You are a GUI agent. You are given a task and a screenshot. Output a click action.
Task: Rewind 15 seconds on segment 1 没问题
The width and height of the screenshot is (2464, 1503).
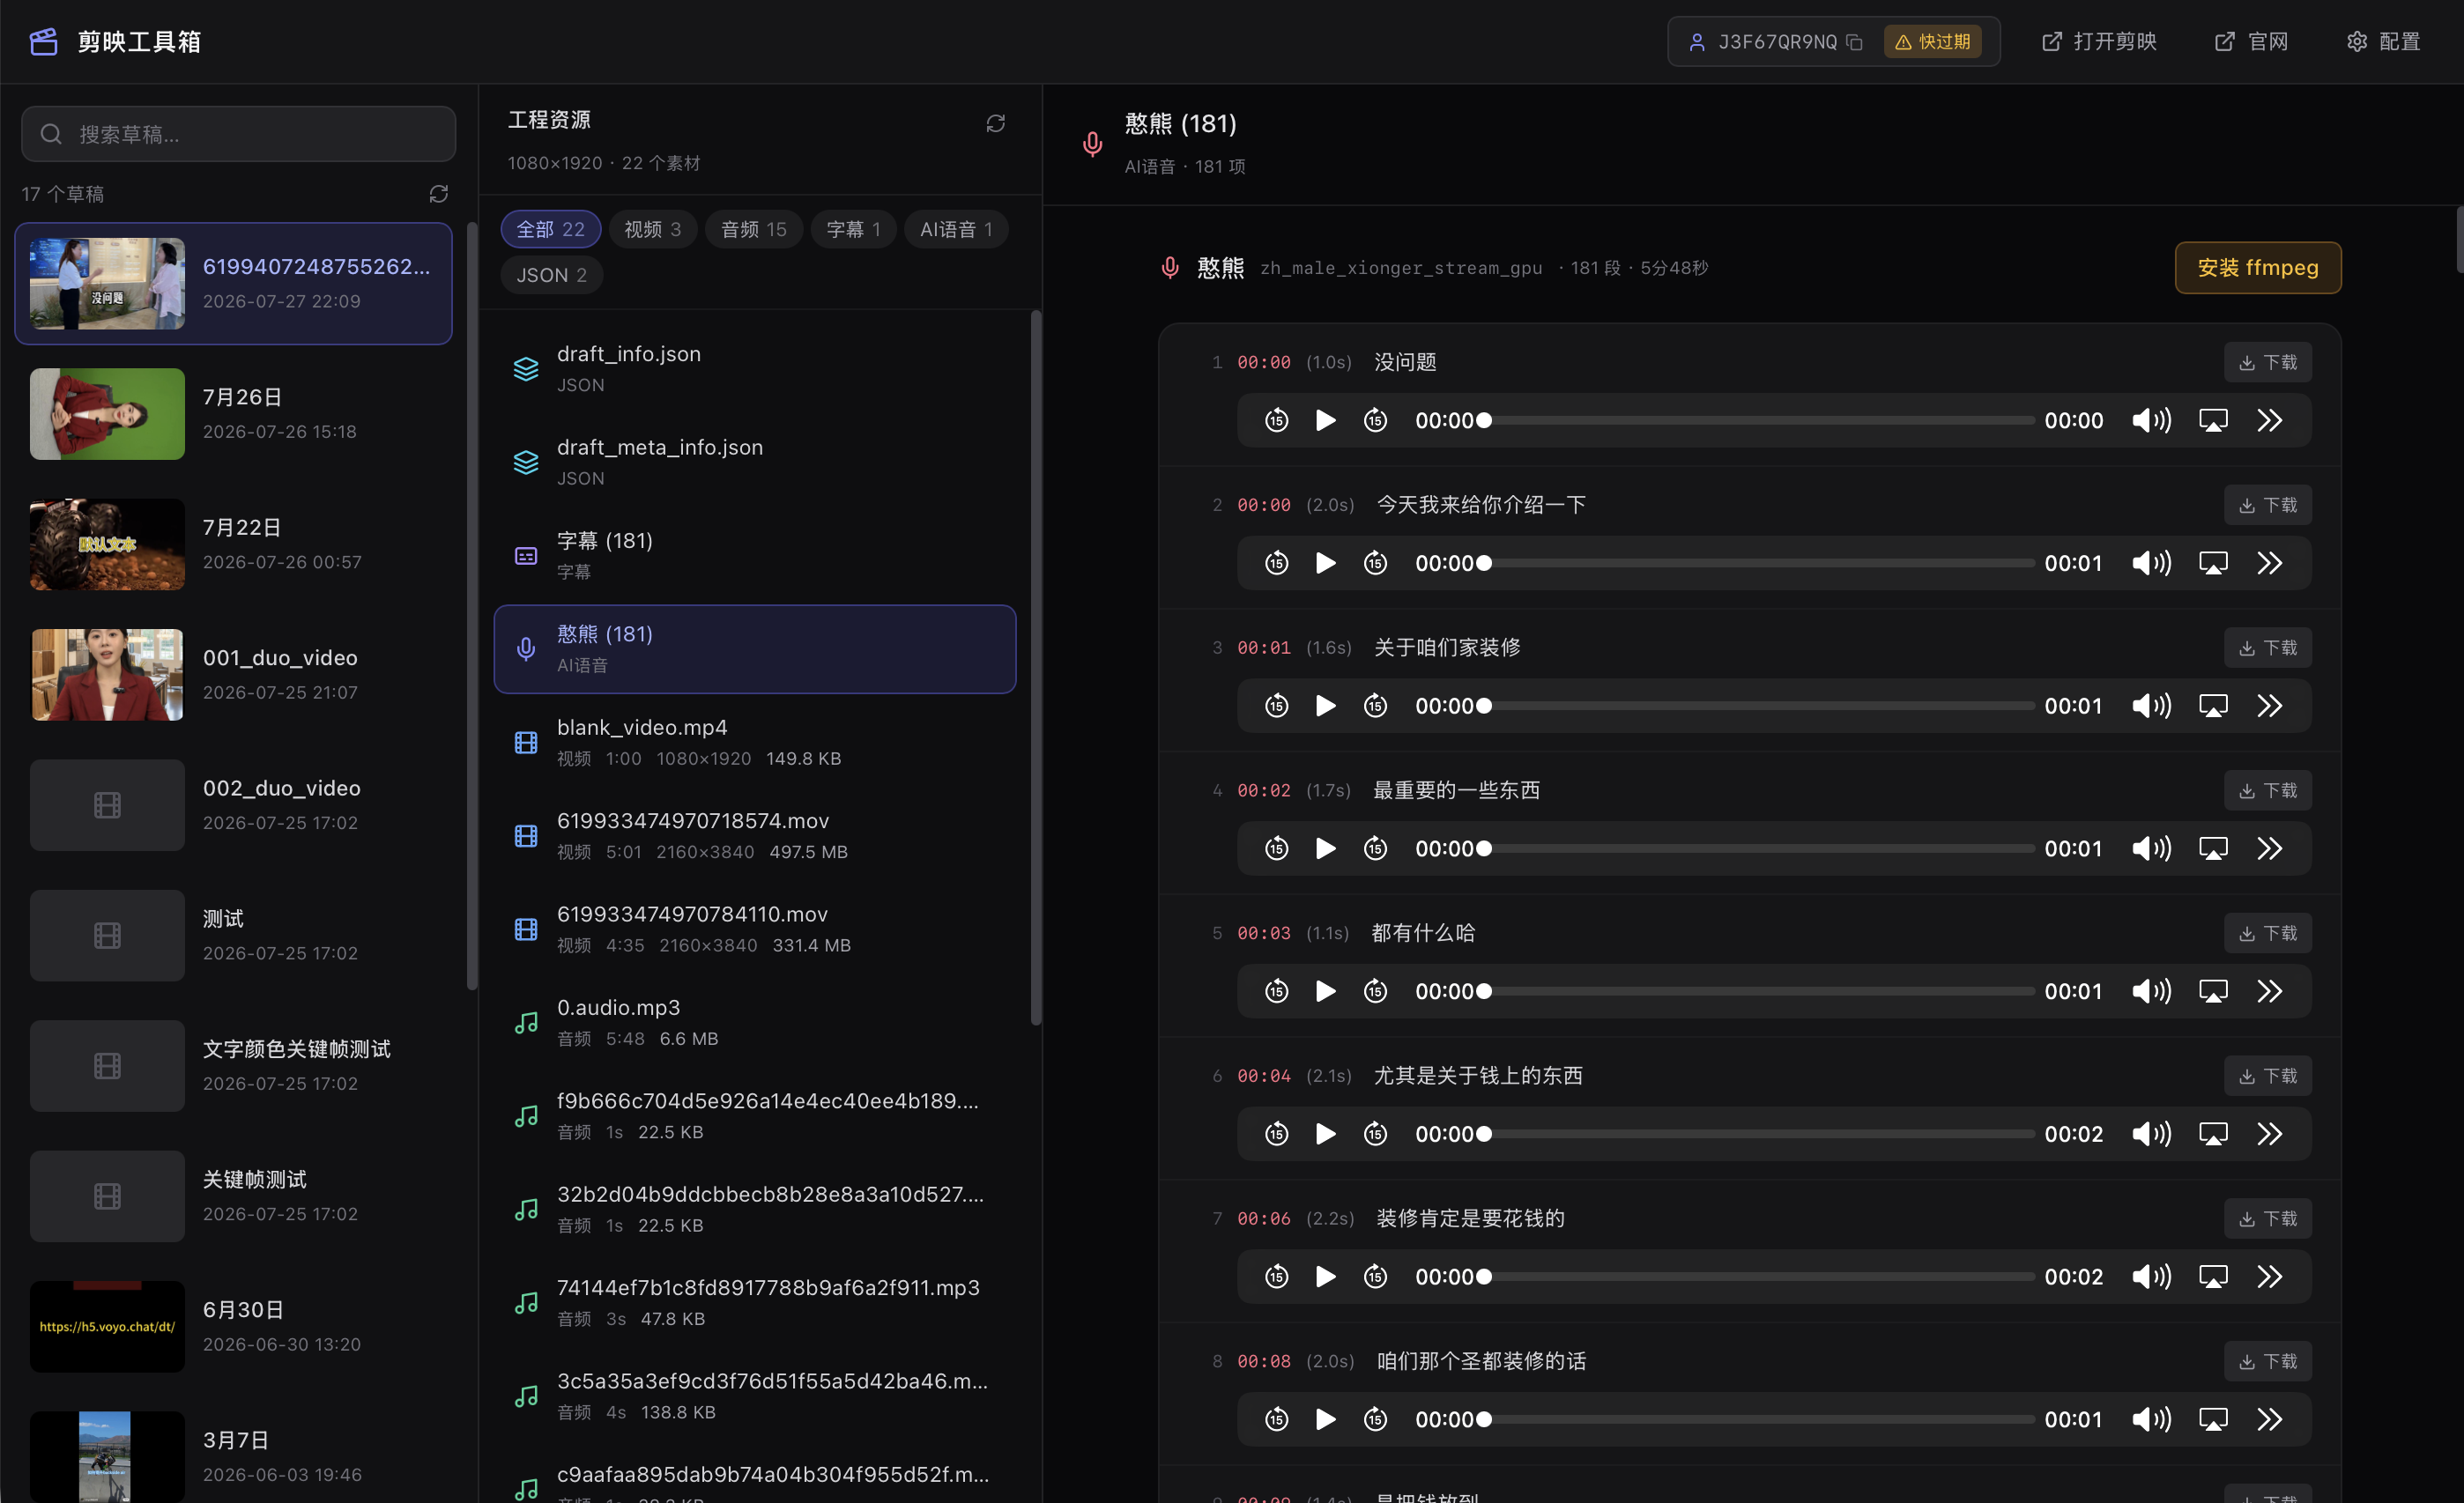1276,420
